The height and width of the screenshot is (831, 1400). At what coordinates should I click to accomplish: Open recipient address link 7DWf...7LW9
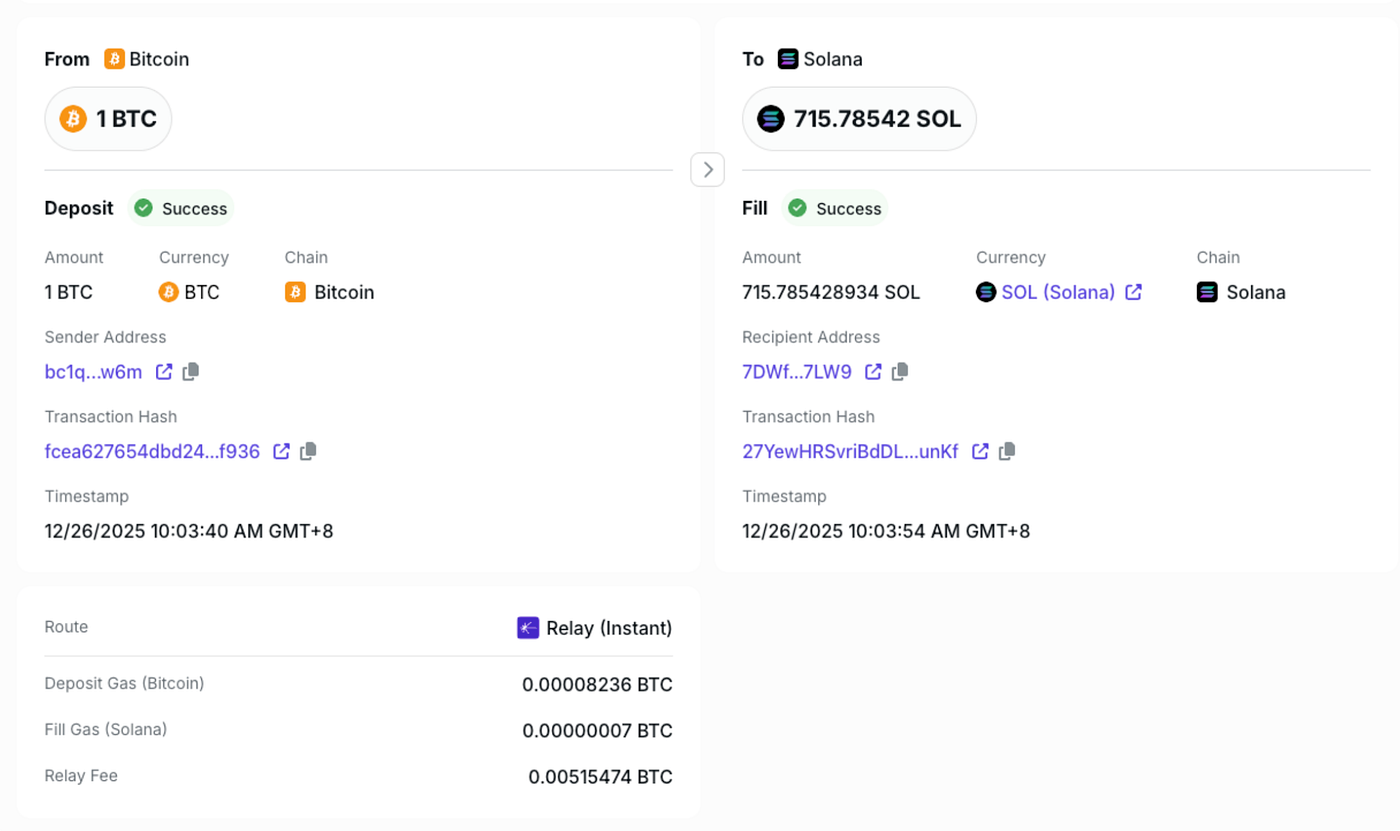point(797,372)
